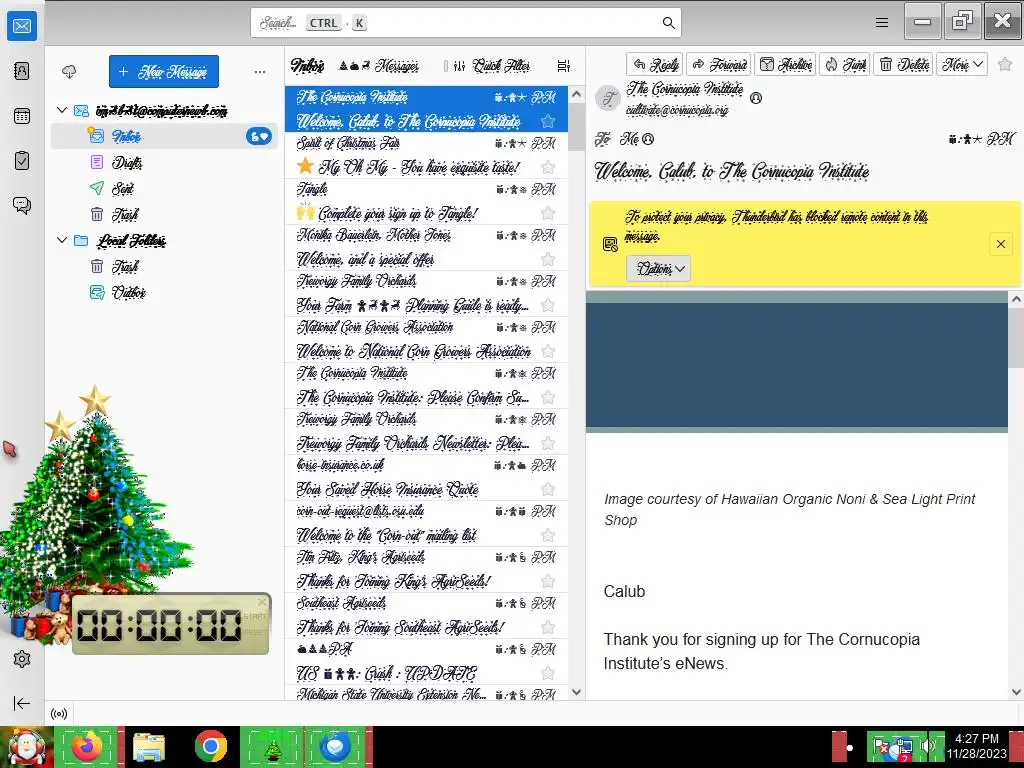Click the Get Messages cloud icon
The height and width of the screenshot is (768, 1024).
69,72
